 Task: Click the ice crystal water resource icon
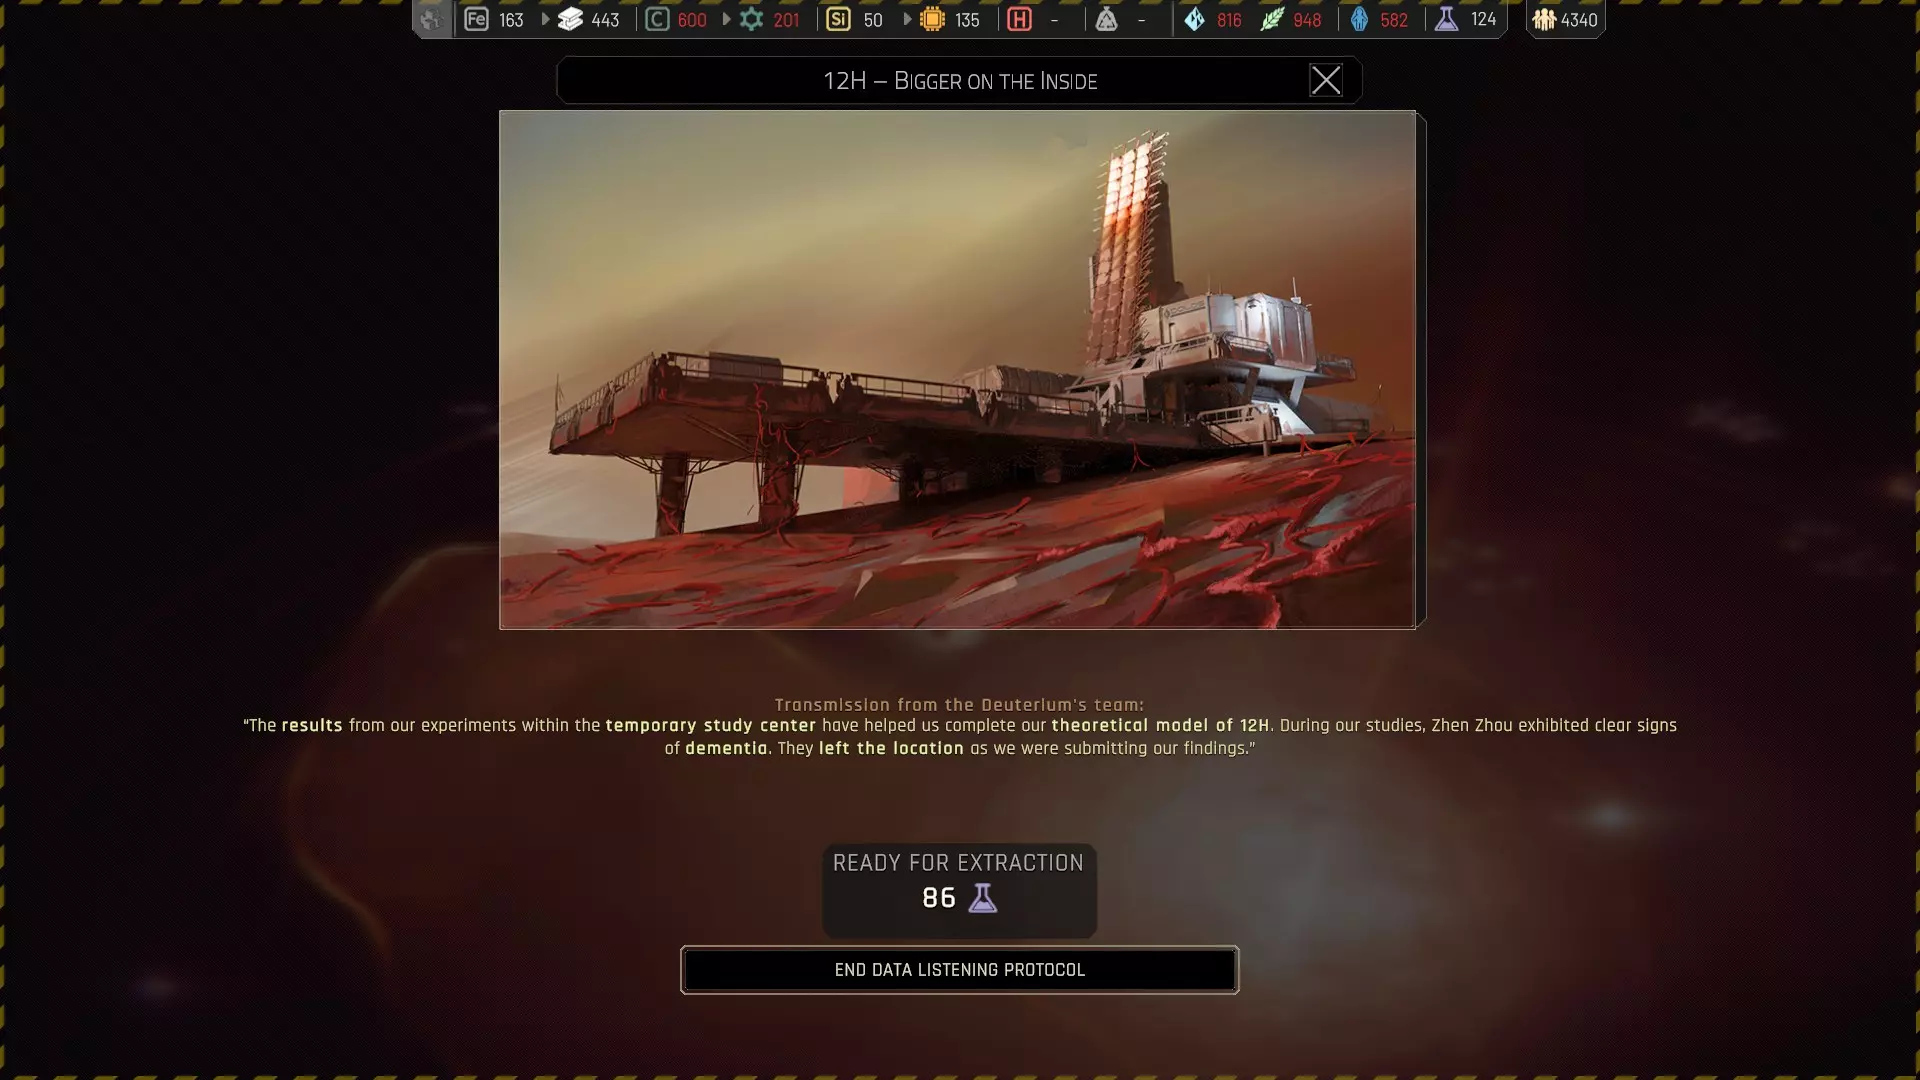[1194, 19]
